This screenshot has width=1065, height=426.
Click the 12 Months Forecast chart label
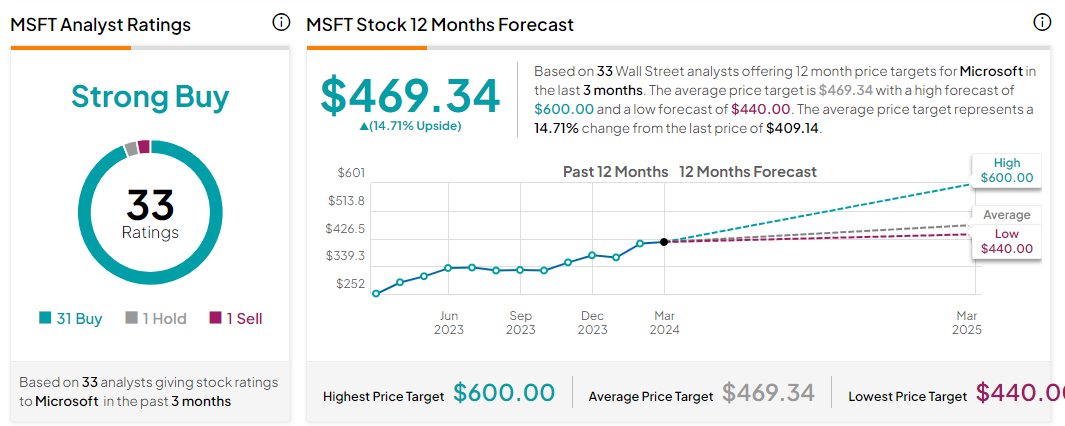click(x=748, y=172)
